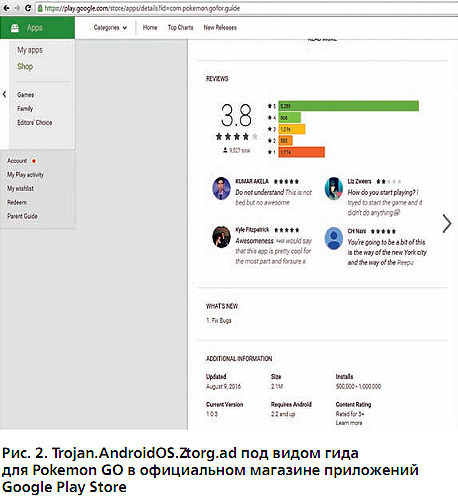The height and width of the screenshot is (496, 458).
Task: Click CH Nani's default avatar icon
Action: [334, 238]
